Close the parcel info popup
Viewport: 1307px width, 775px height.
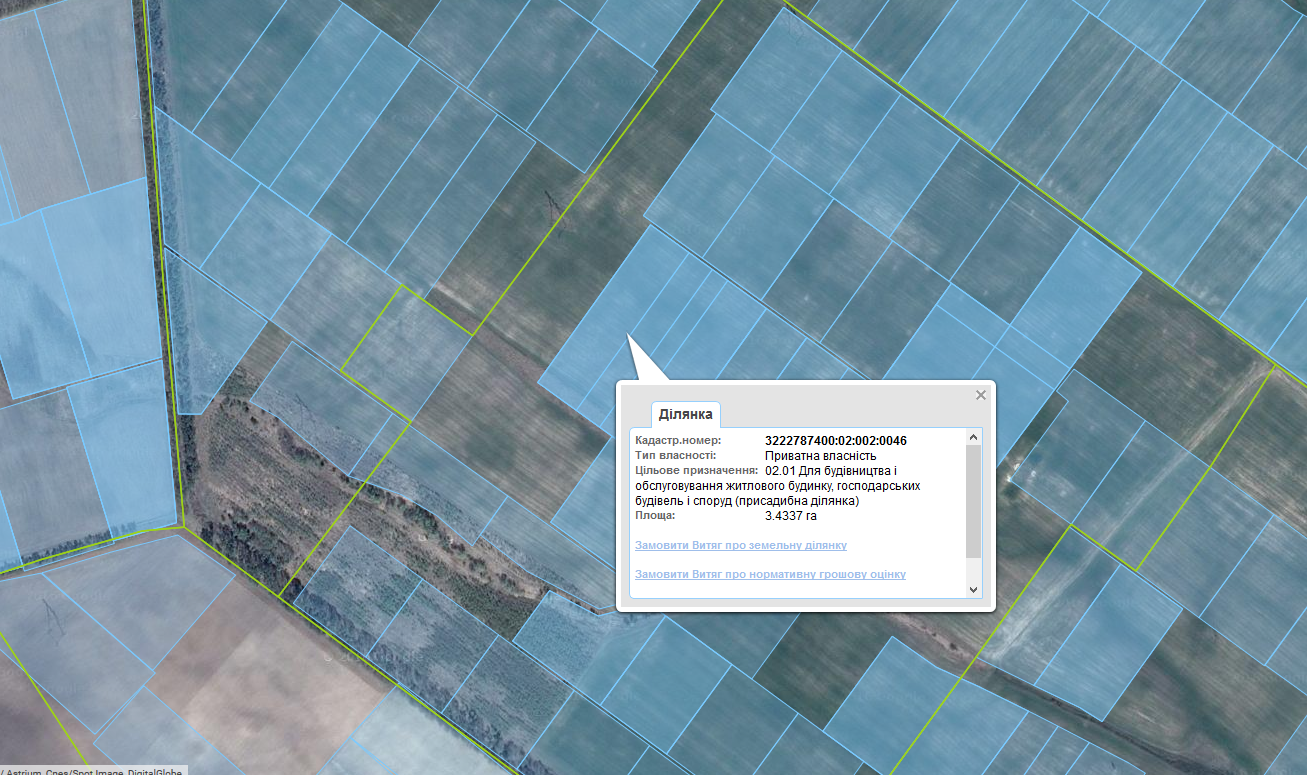(981, 395)
